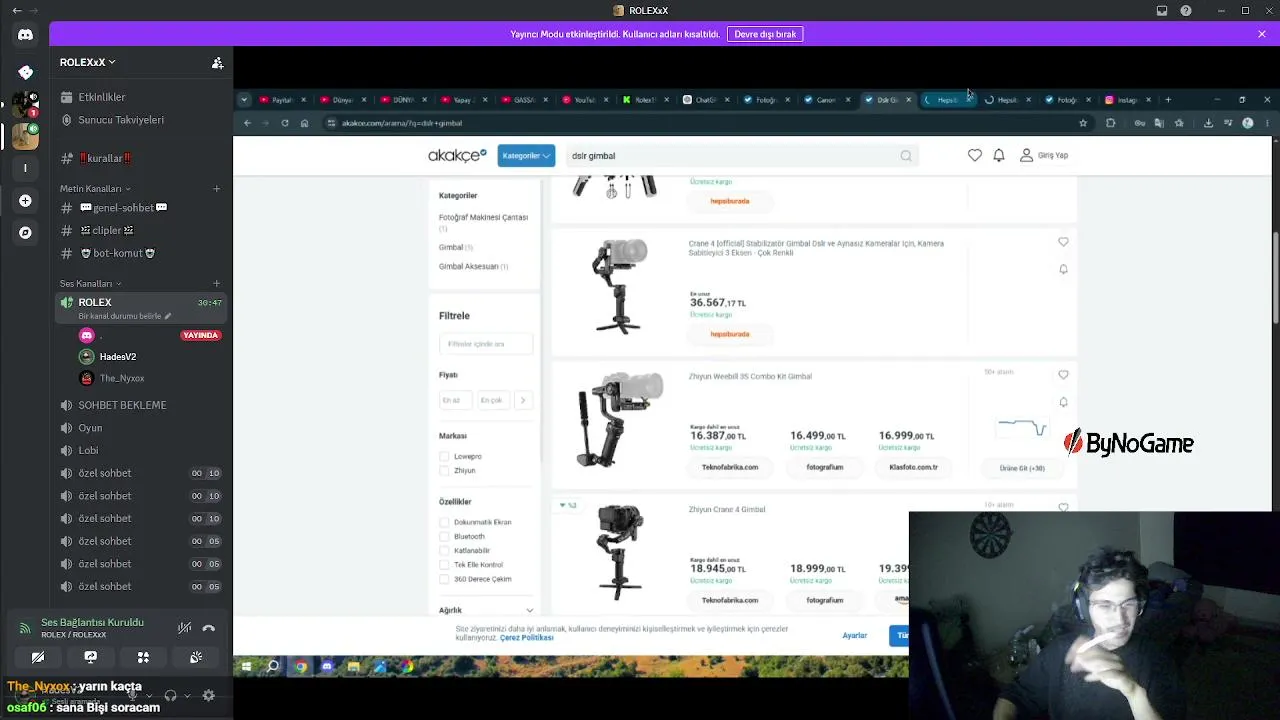Open the Discord discover servers compass icon
This screenshot has width=1280, height=720.
click(25, 232)
